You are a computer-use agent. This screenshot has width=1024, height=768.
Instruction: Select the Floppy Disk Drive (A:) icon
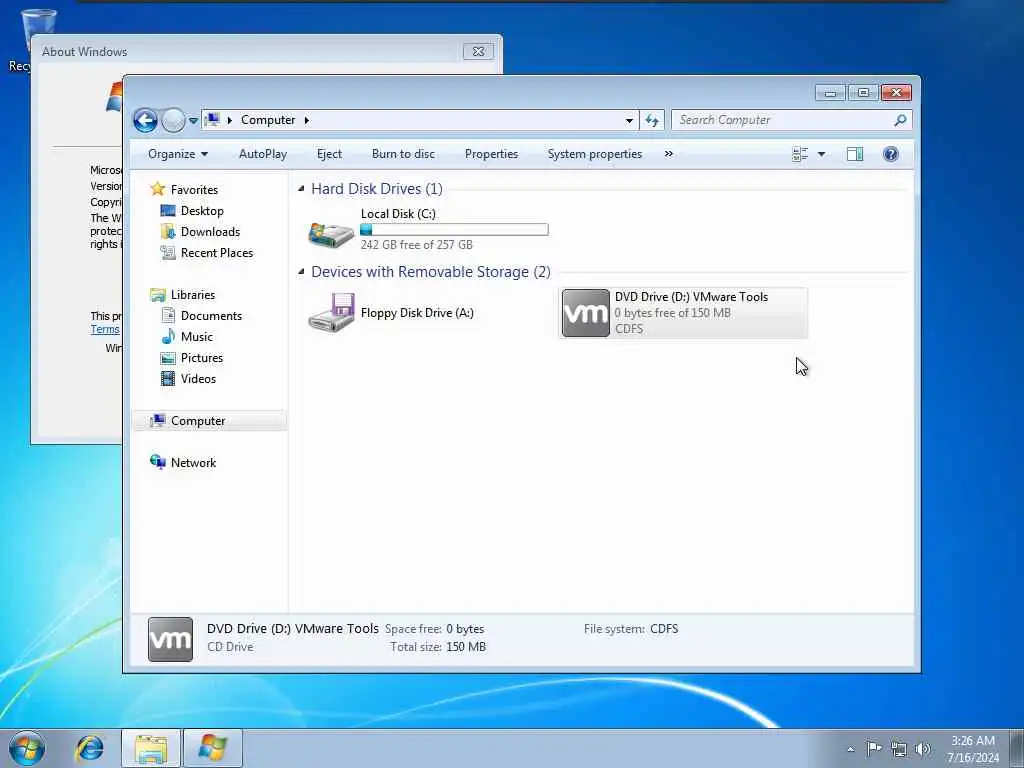(x=331, y=313)
